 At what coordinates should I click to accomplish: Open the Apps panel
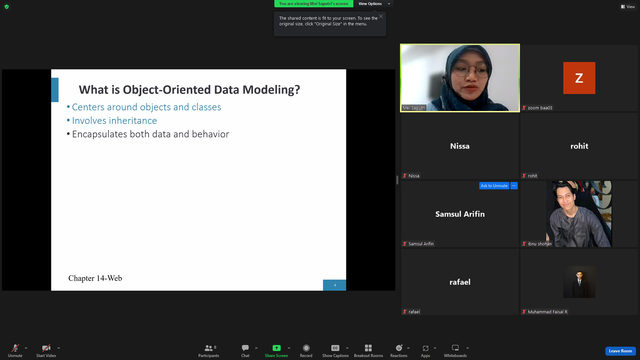point(425,350)
